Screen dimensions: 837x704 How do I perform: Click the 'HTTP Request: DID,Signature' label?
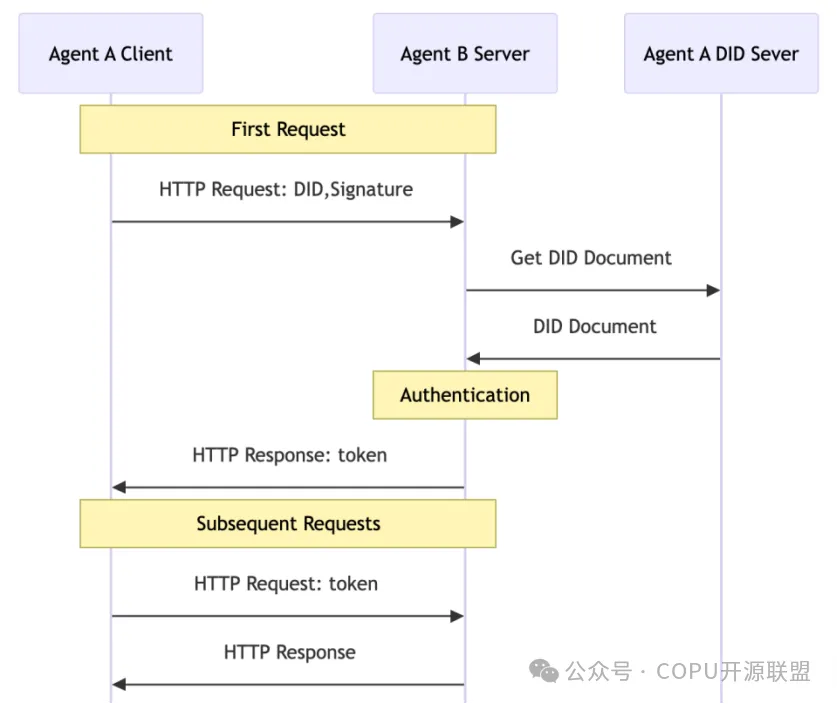286,189
